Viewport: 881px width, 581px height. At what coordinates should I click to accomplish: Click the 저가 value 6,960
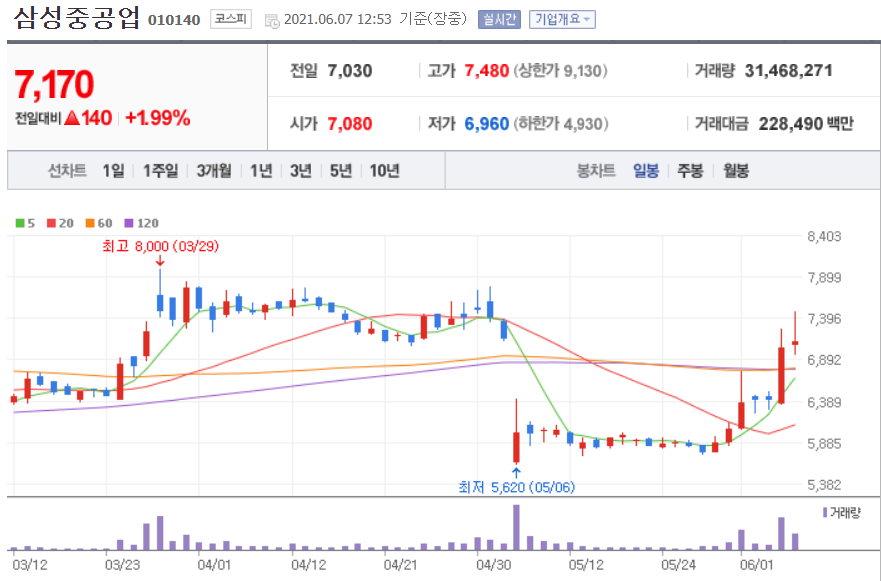click(487, 124)
